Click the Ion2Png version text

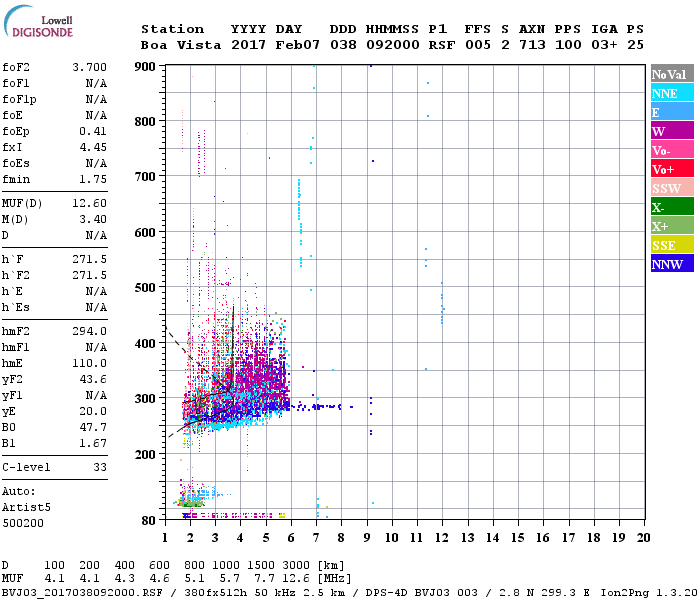point(649,593)
